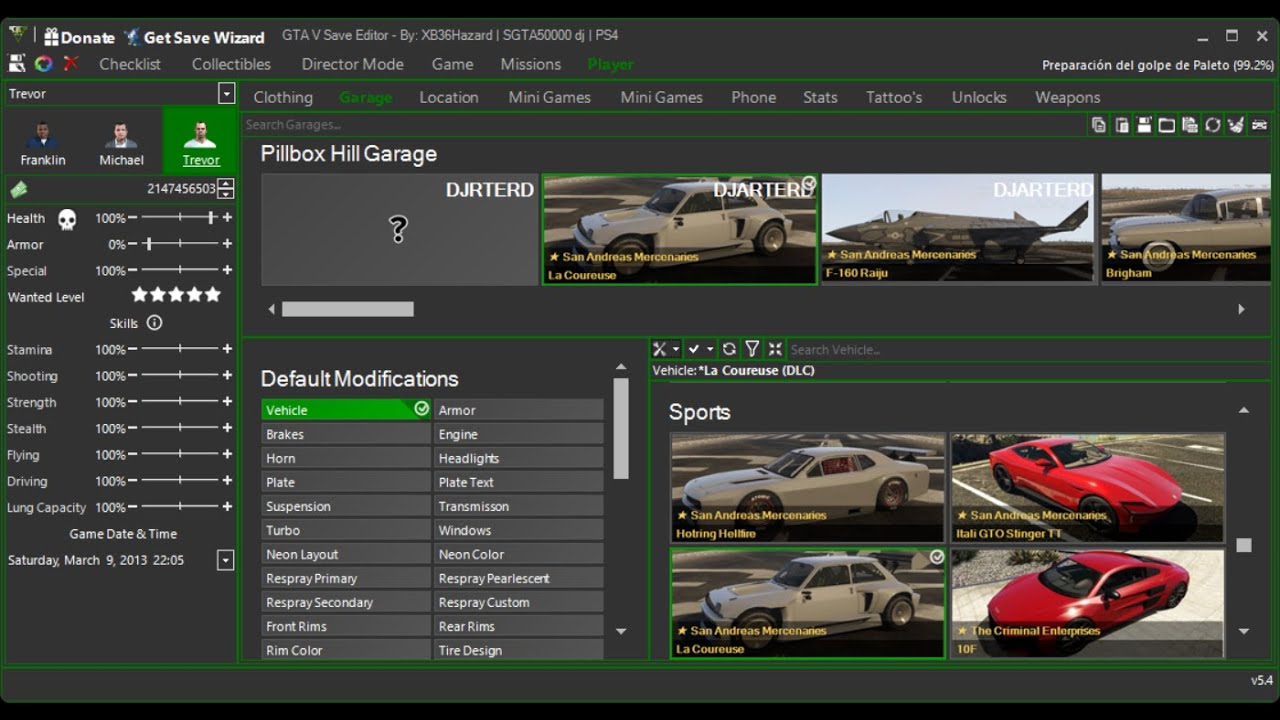
Task: Decrease money value with down stepper
Action: (x=226, y=194)
